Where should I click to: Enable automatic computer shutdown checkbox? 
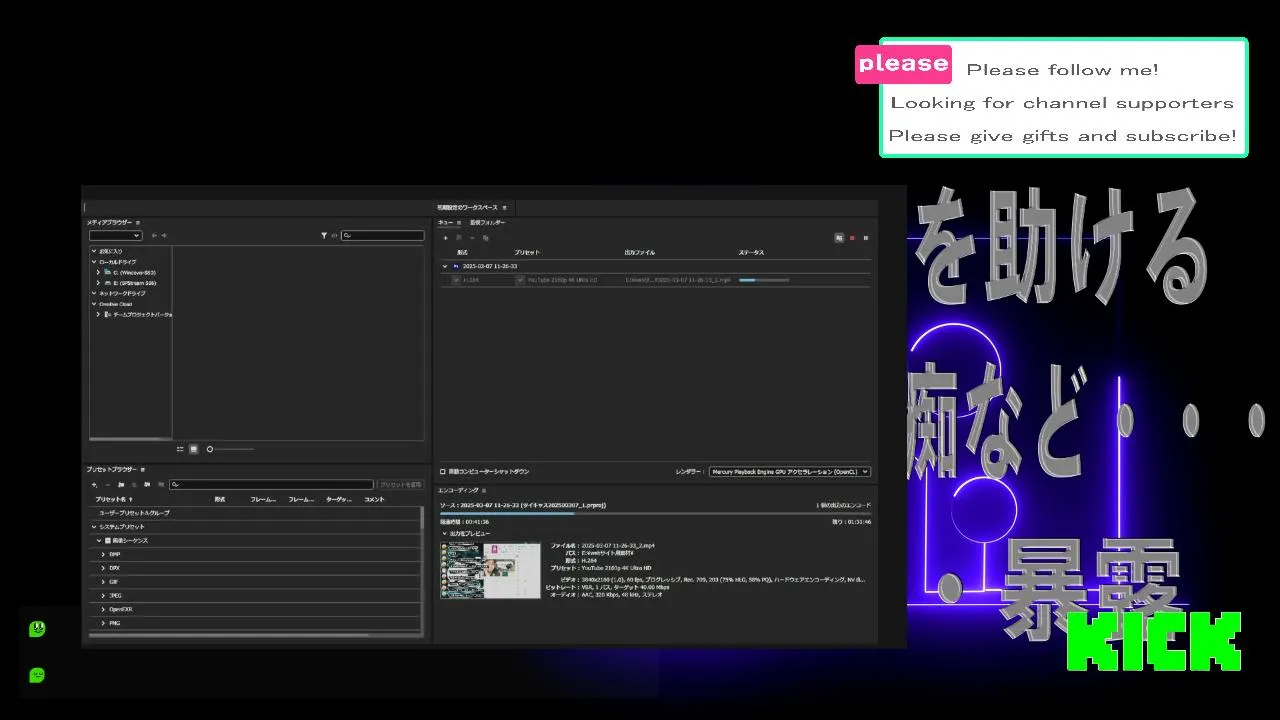[x=443, y=472]
